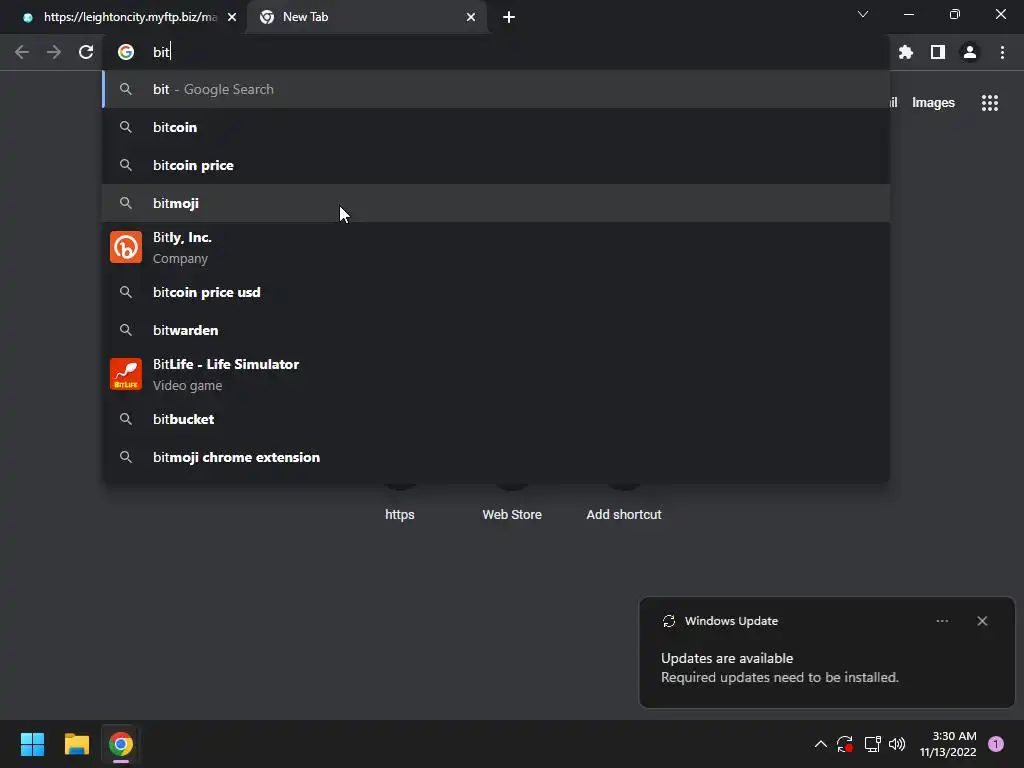Click the Google logo in address bar

[x=125, y=52]
